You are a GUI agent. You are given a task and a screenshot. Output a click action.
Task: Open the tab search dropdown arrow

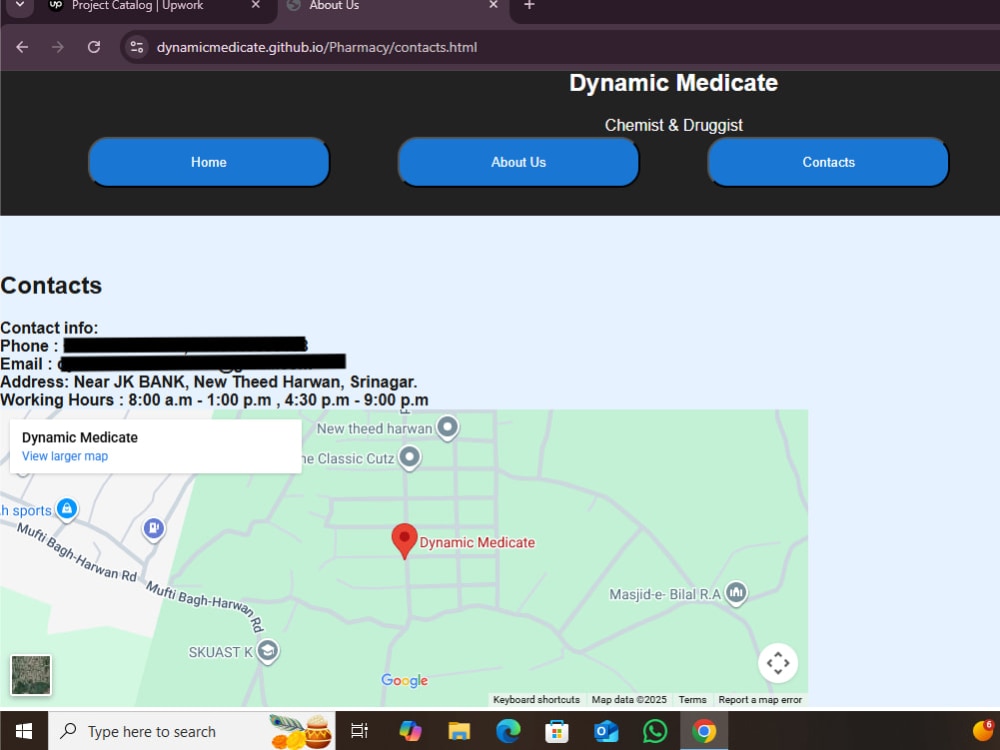point(20,5)
